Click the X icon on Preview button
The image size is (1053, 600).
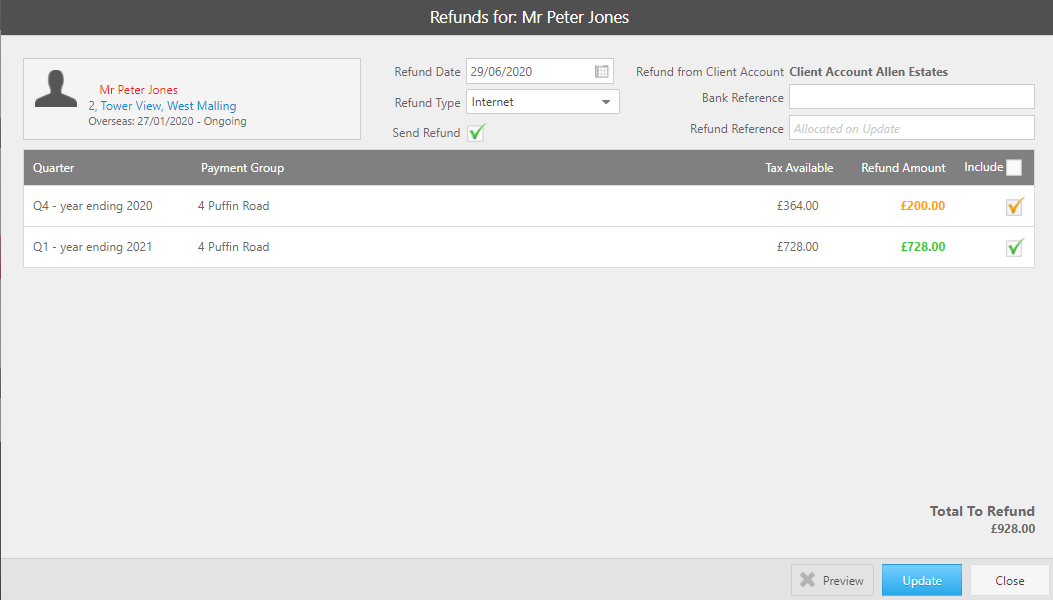coord(807,580)
